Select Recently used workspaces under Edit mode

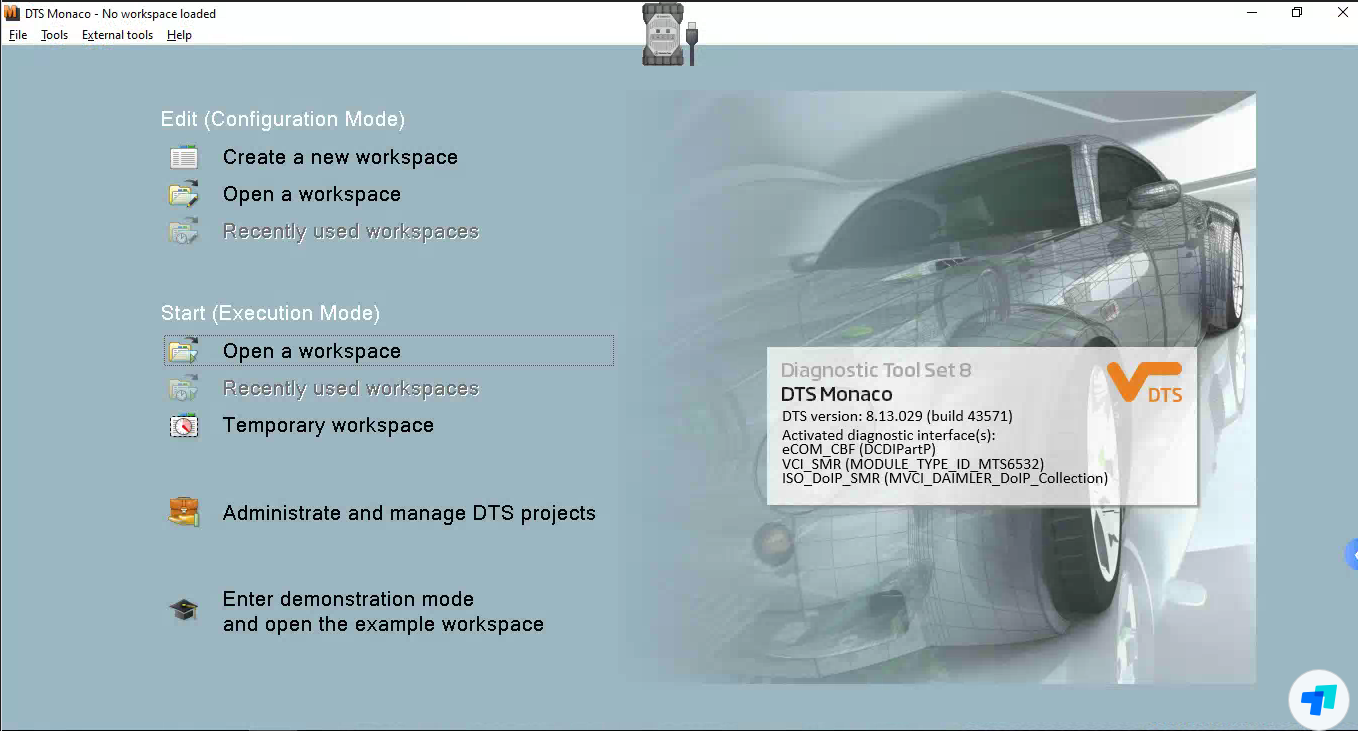click(x=351, y=231)
